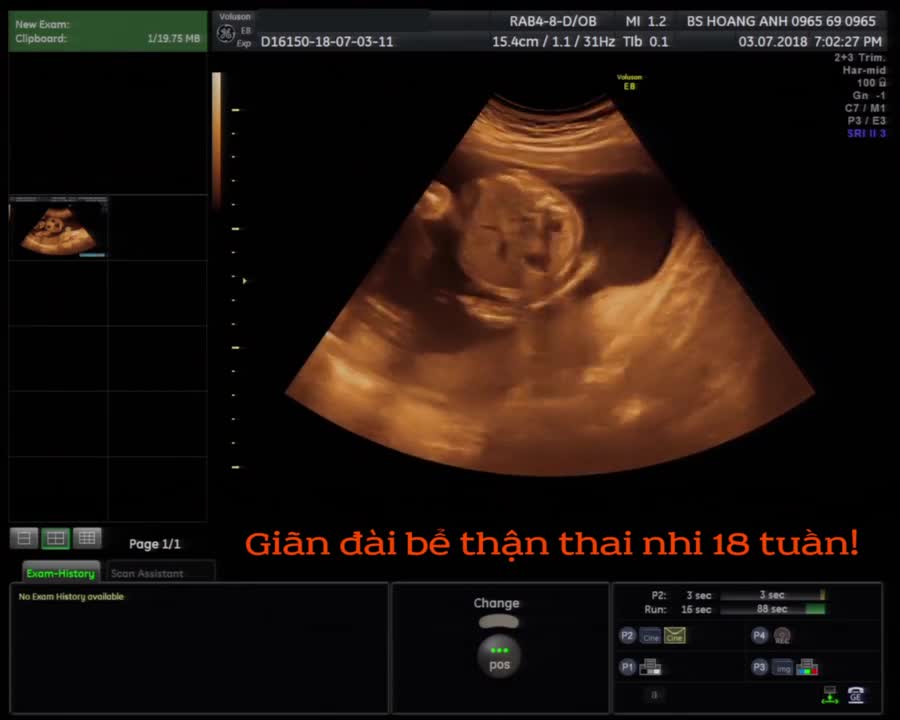The width and height of the screenshot is (900, 720).
Task: Click the REC recorder icon beside P4
Action: [782, 636]
